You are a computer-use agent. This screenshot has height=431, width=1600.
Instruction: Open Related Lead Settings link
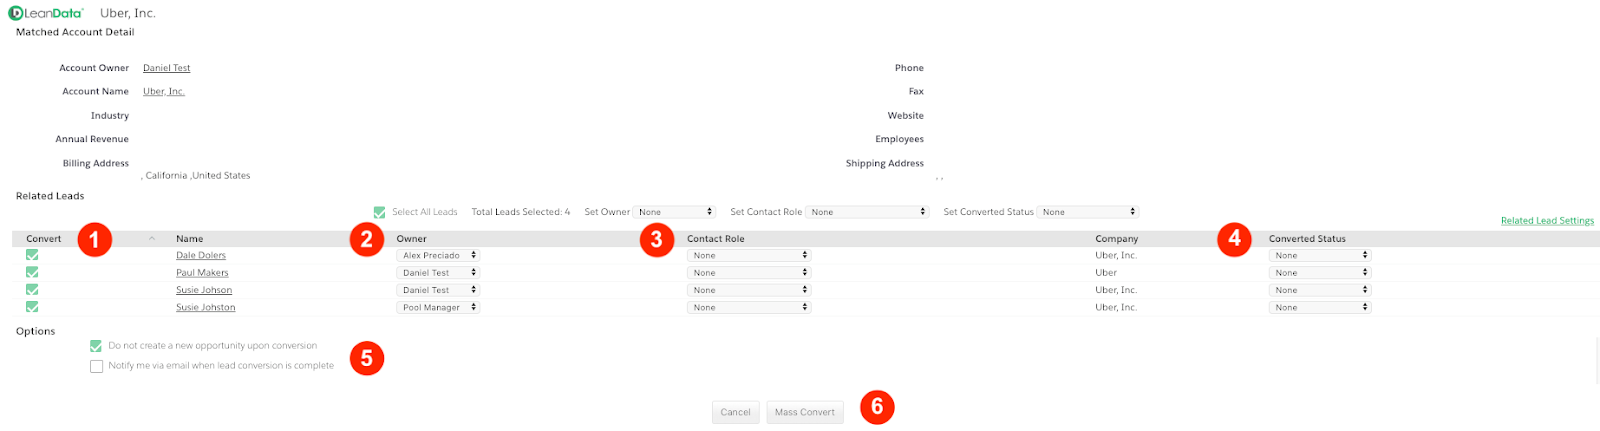[1547, 221]
